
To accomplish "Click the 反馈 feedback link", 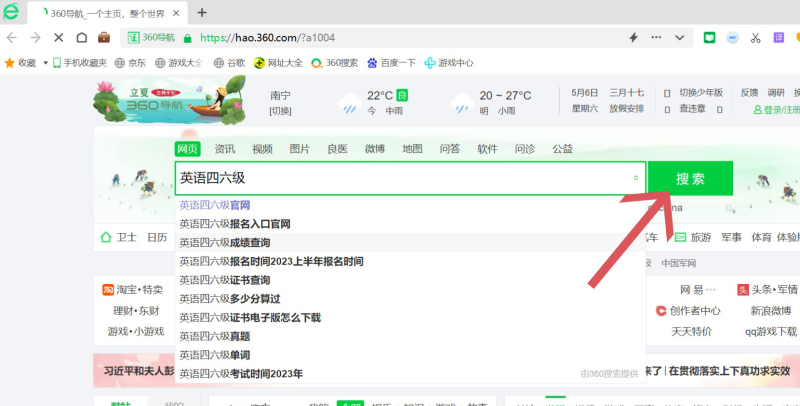I will 749,93.
